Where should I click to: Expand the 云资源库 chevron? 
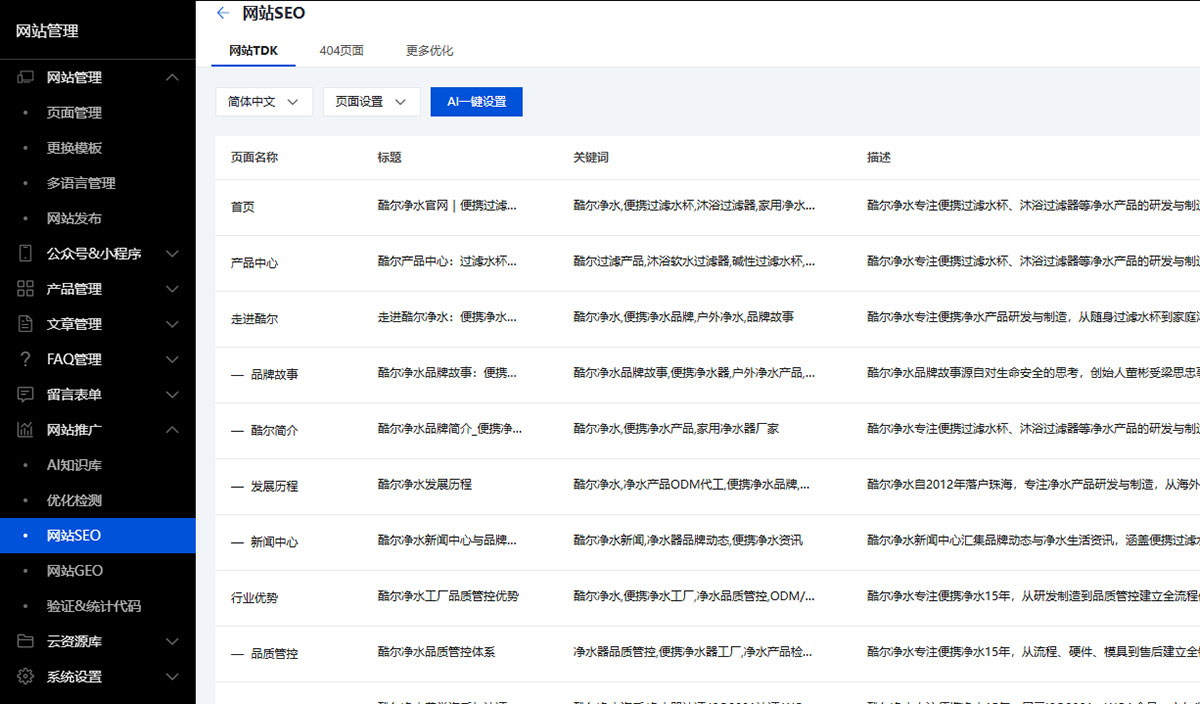172,641
